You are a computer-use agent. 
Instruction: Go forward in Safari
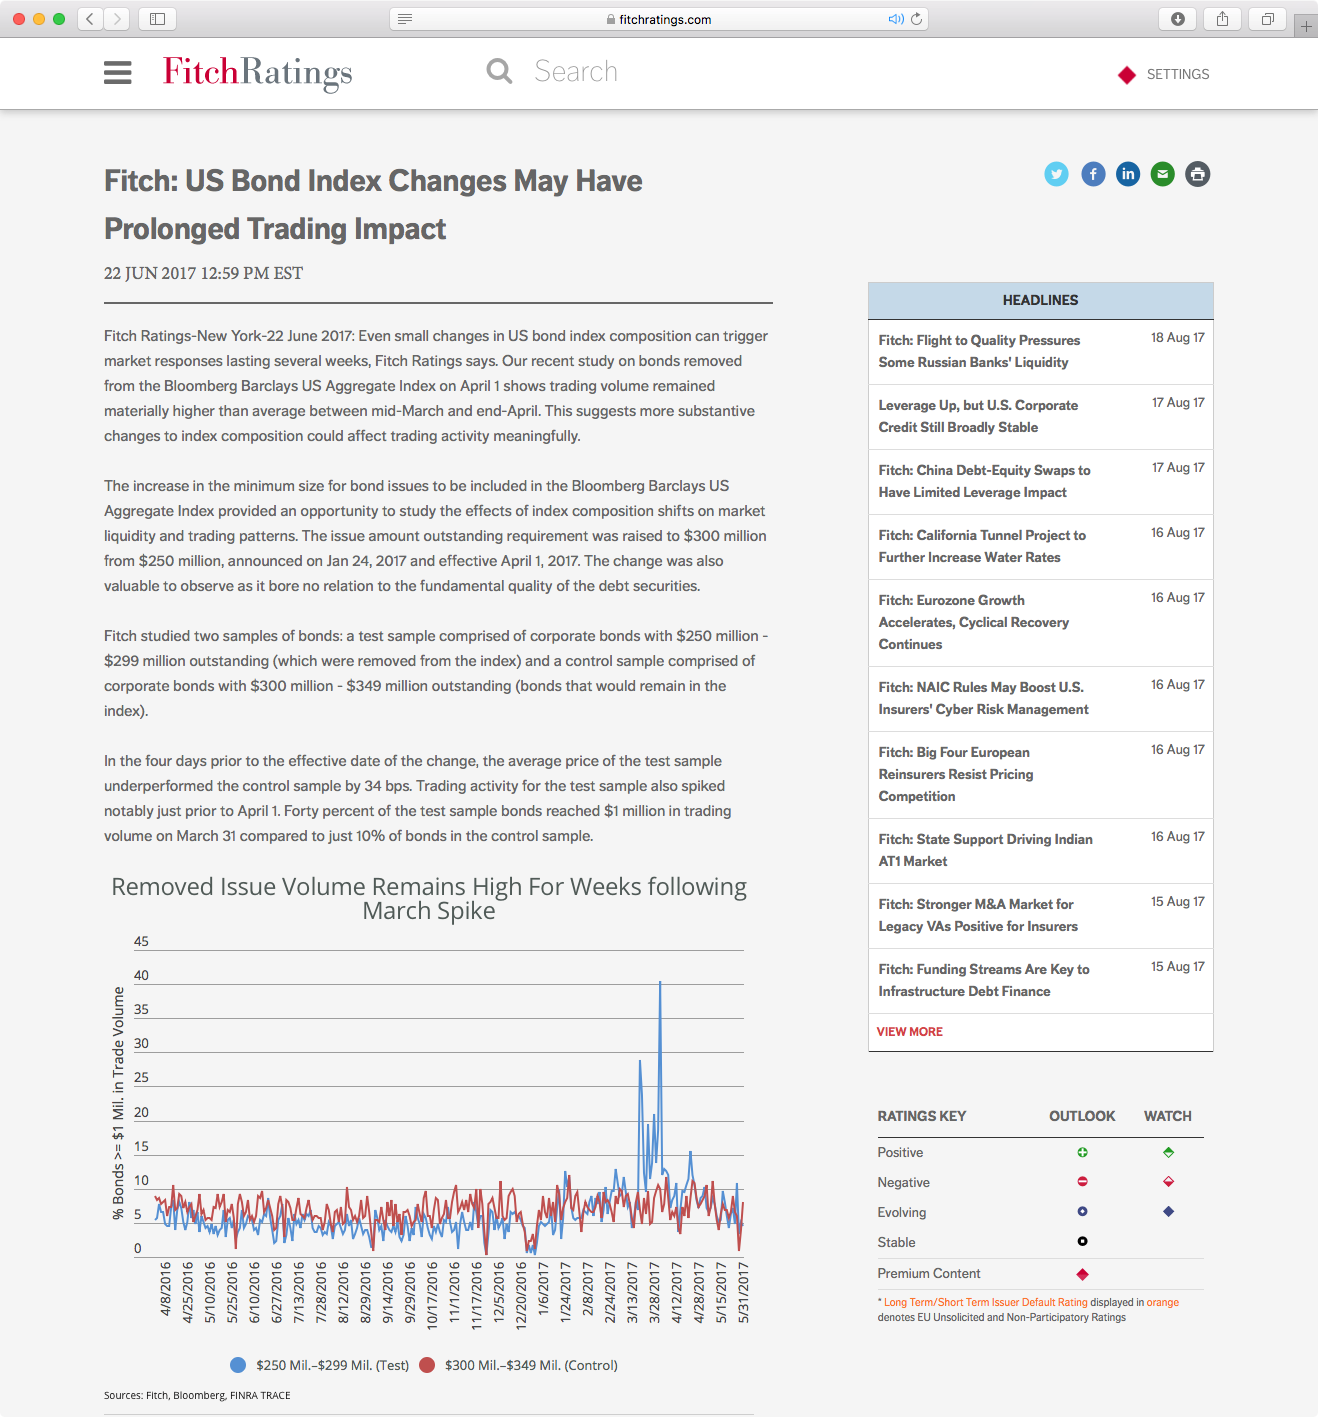(117, 19)
